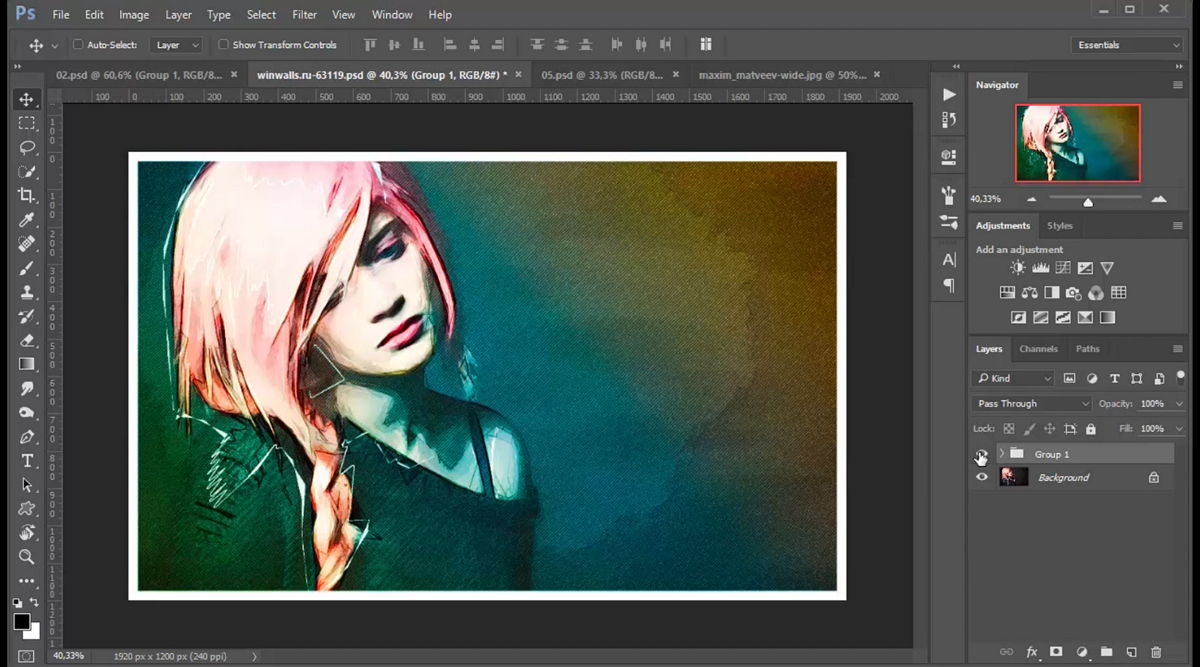Select the Lasso tool
This screenshot has width=1200, height=667.
[x=27, y=147]
